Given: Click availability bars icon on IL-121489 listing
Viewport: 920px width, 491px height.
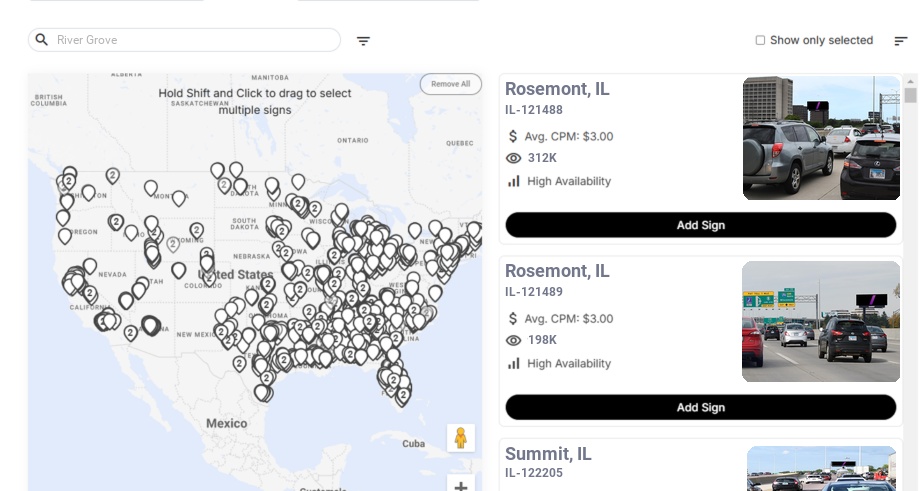Looking at the screenshot, I should (x=514, y=363).
